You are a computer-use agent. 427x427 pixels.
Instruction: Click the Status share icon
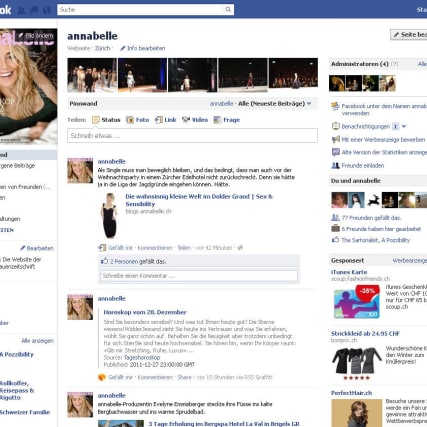pyautogui.click(x=96, y=120)
